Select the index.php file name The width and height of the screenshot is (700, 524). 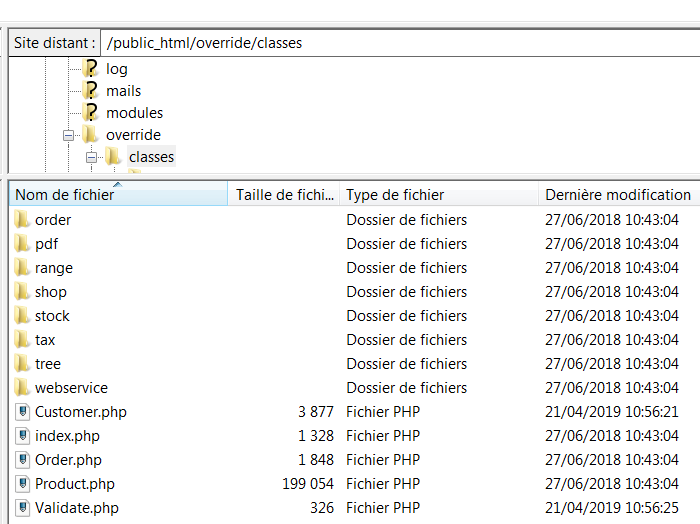[67, 436]
